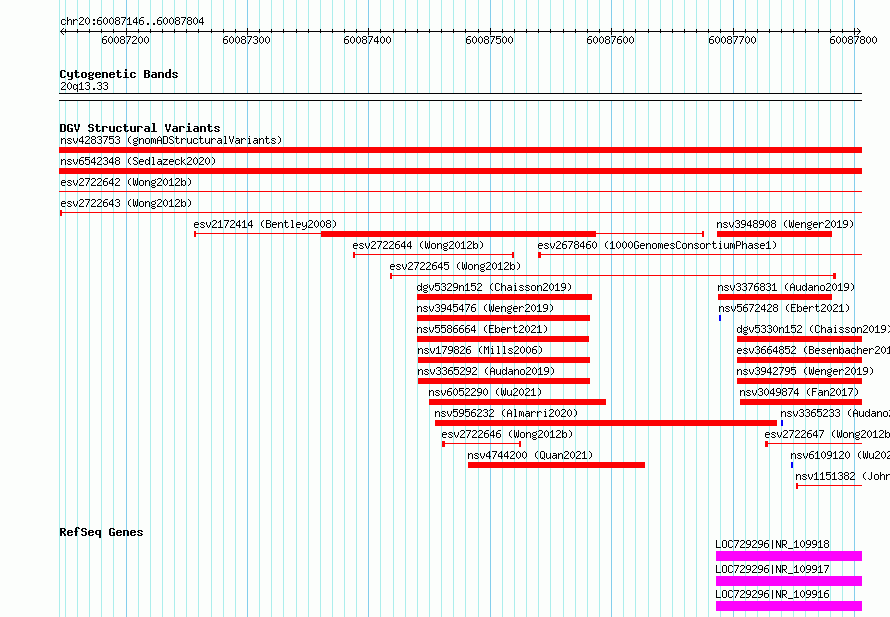Image resolution: width=890 pixels, height=617 pixels.
Task: Select esv2722647 Wong2012b label
Action: tap(827, 434)
